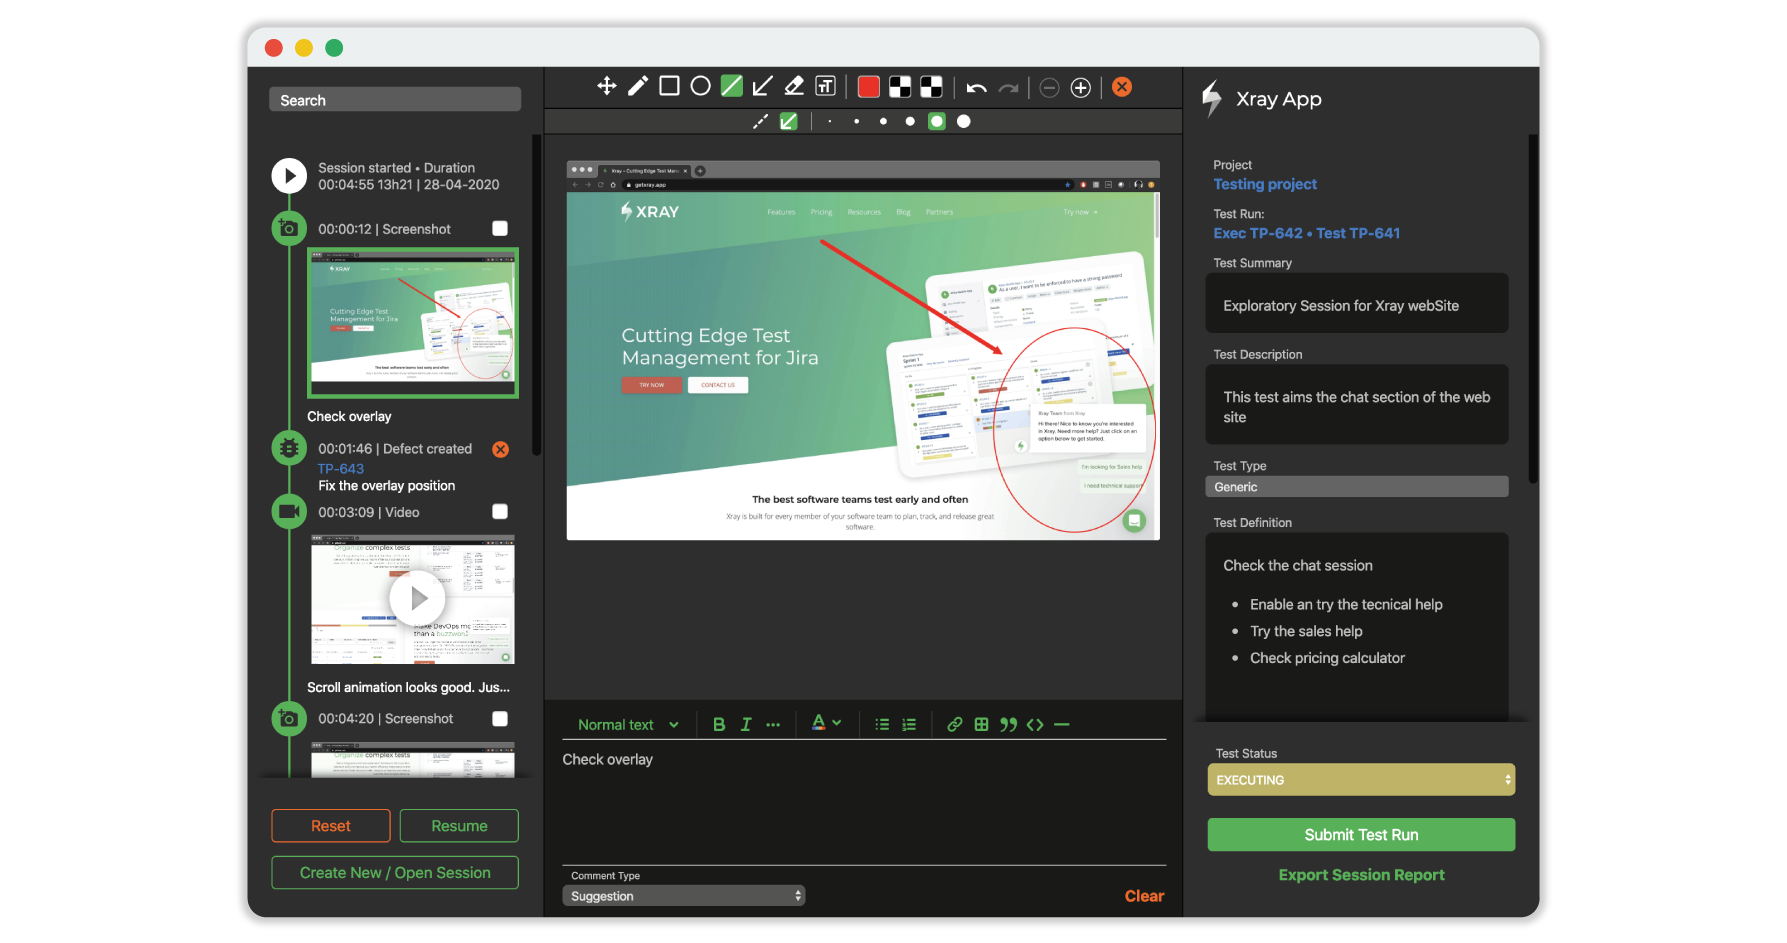The height and width of the screenshot is (943, 1787).
Task: Select the Arrow tool in top toolbar
Action: click(x=762, y=86)
